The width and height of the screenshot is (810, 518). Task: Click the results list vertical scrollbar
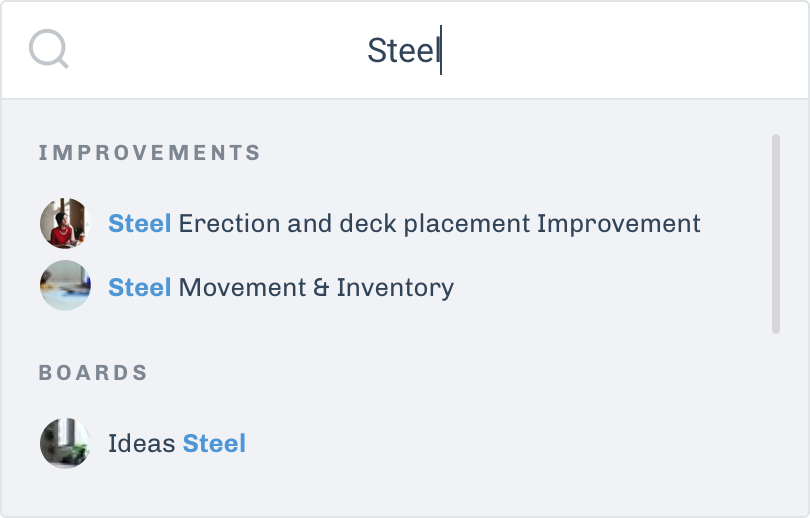pos(776,234)
